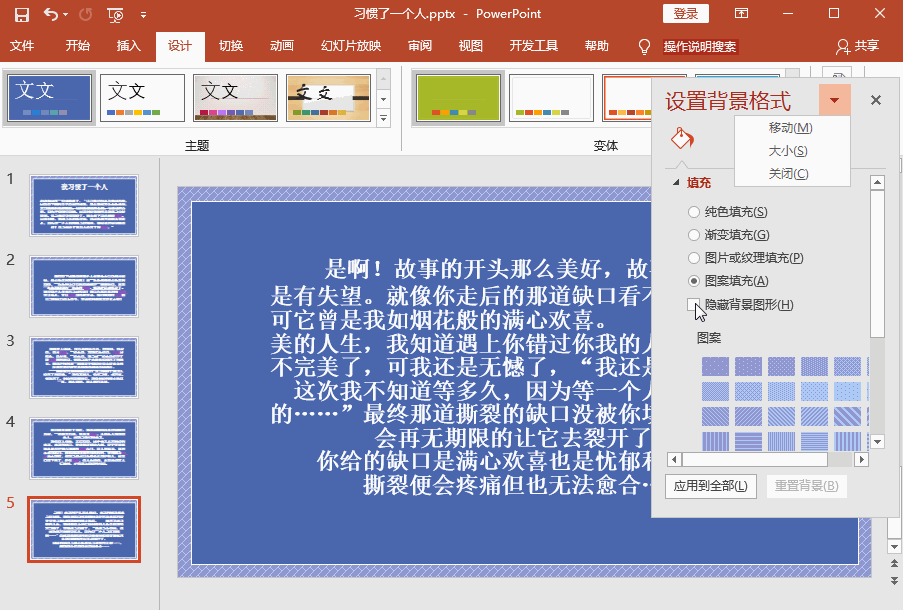Select the white second theme thumbnail
Image resolution: width=903 pixels, height=610 pixels.
[142, 97]
